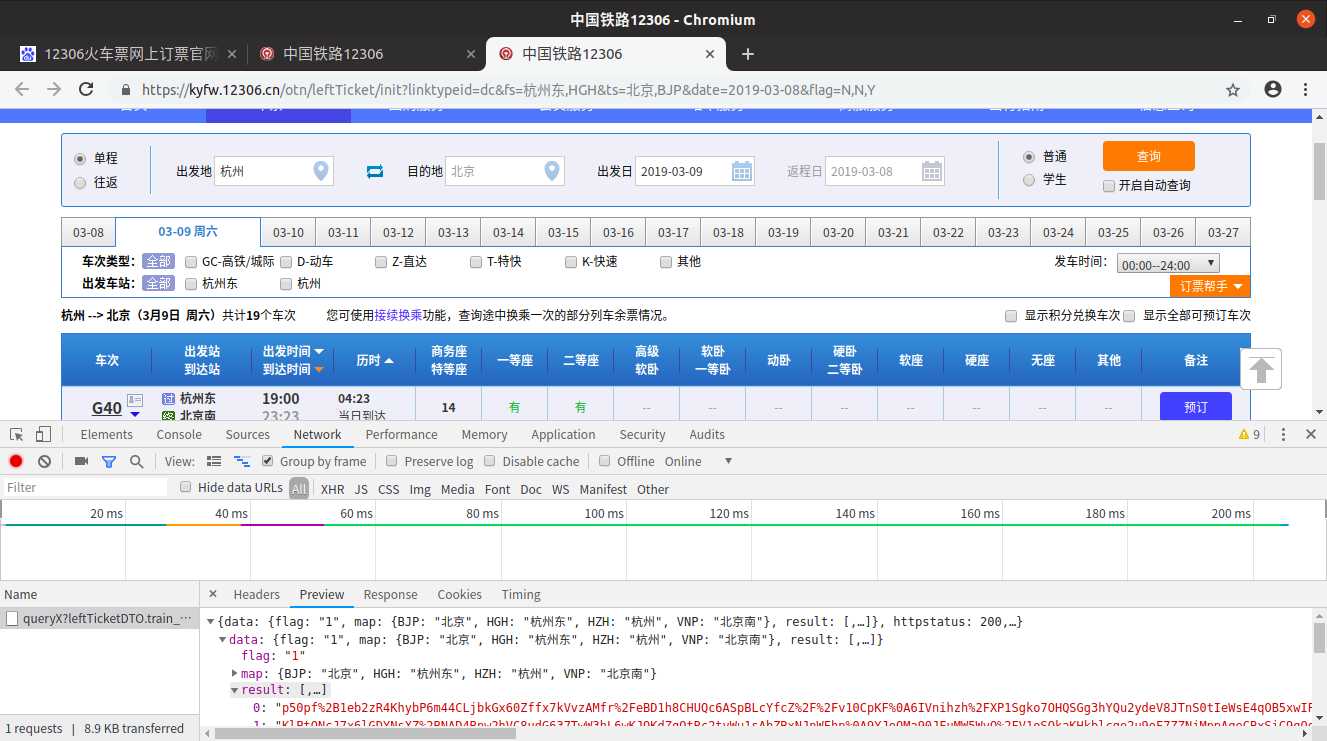Screen dimensions: 1327x741
Task: Click the DevTools warnings count icon
Action: click(x=1249, y=434)
